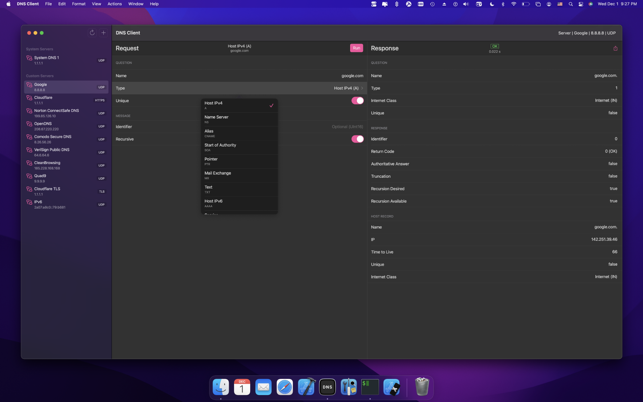Image resolution: width=643 pixels, height=402 pixels.
Task: Click the battery icon in menu bar
Action: [525, 4]
